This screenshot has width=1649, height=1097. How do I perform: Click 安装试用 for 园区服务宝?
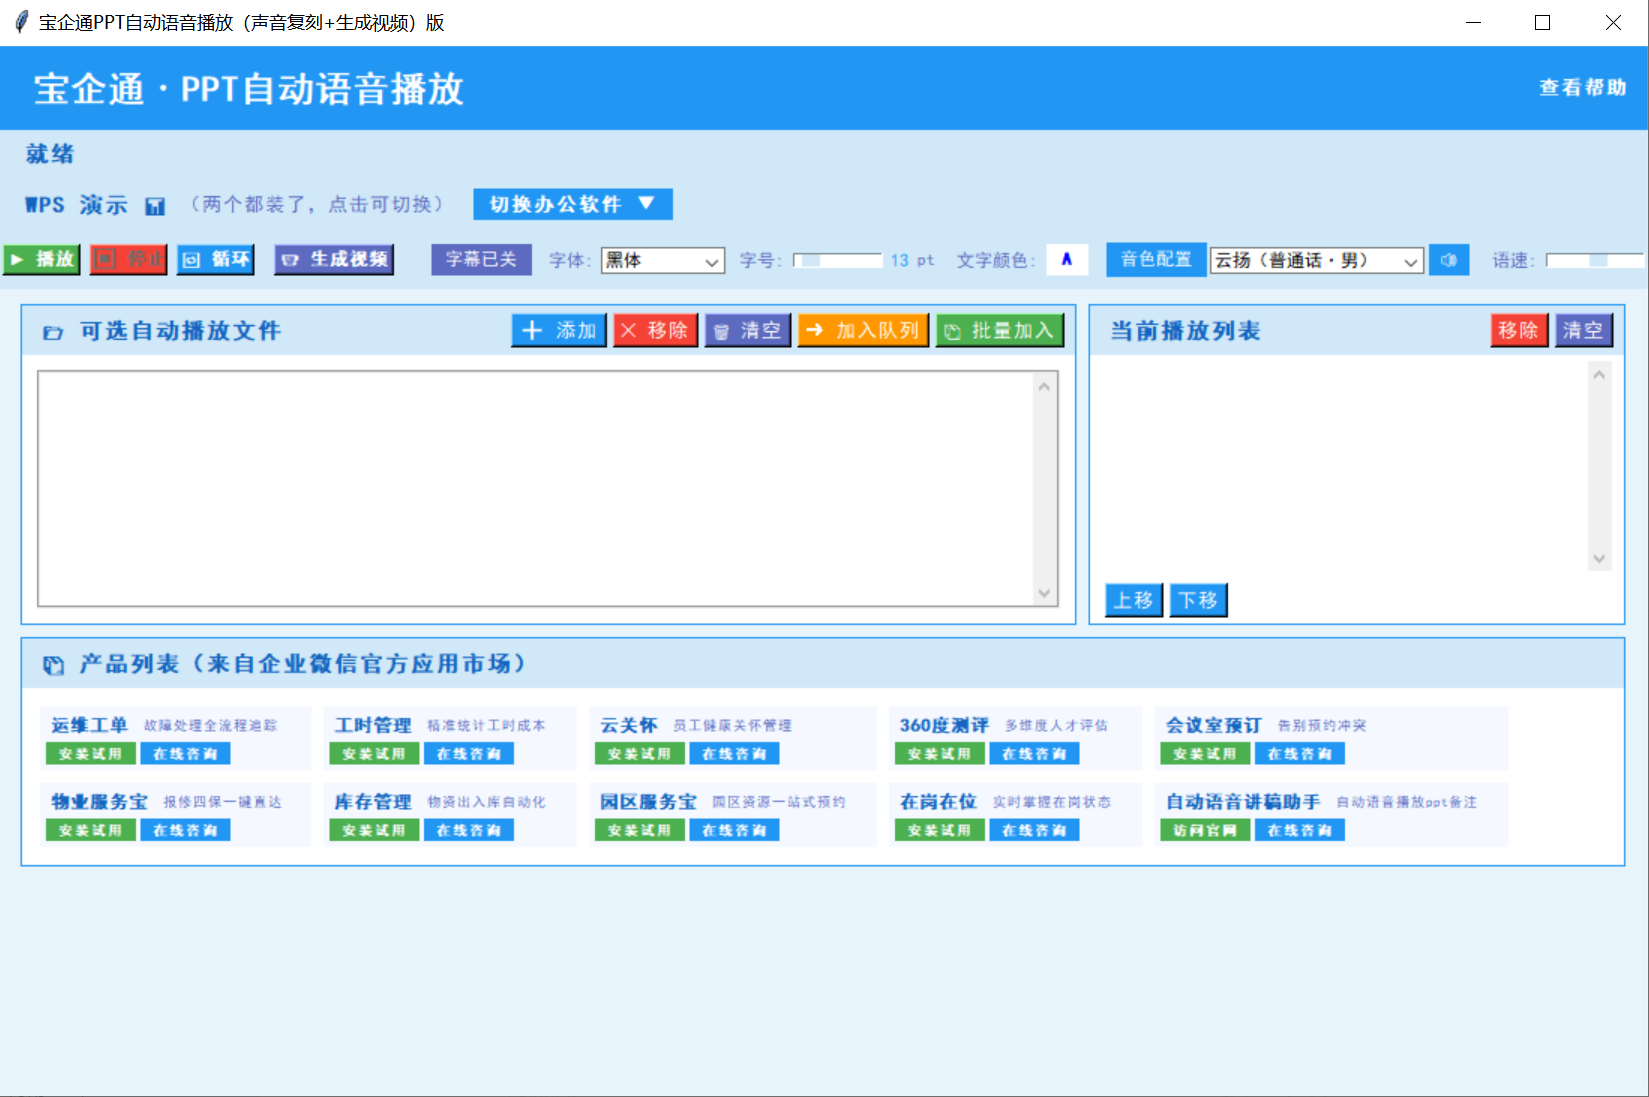click(x=640, y=830)
